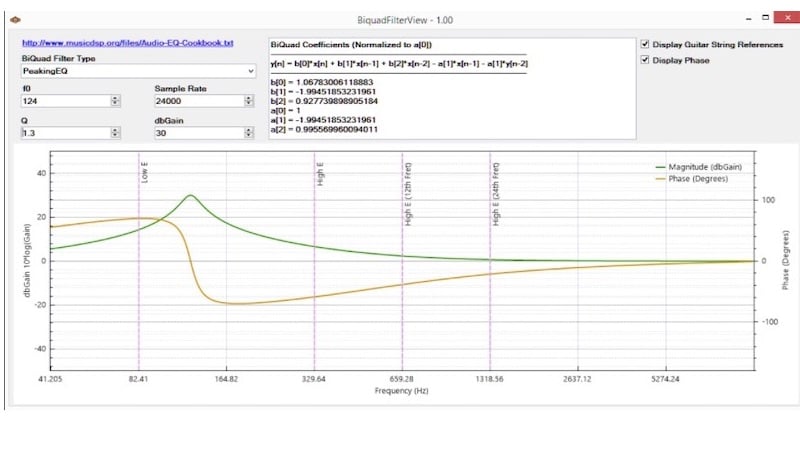Click the b[2] coefficient value line
The image size is (800, 450).
(x=324, y=101)
